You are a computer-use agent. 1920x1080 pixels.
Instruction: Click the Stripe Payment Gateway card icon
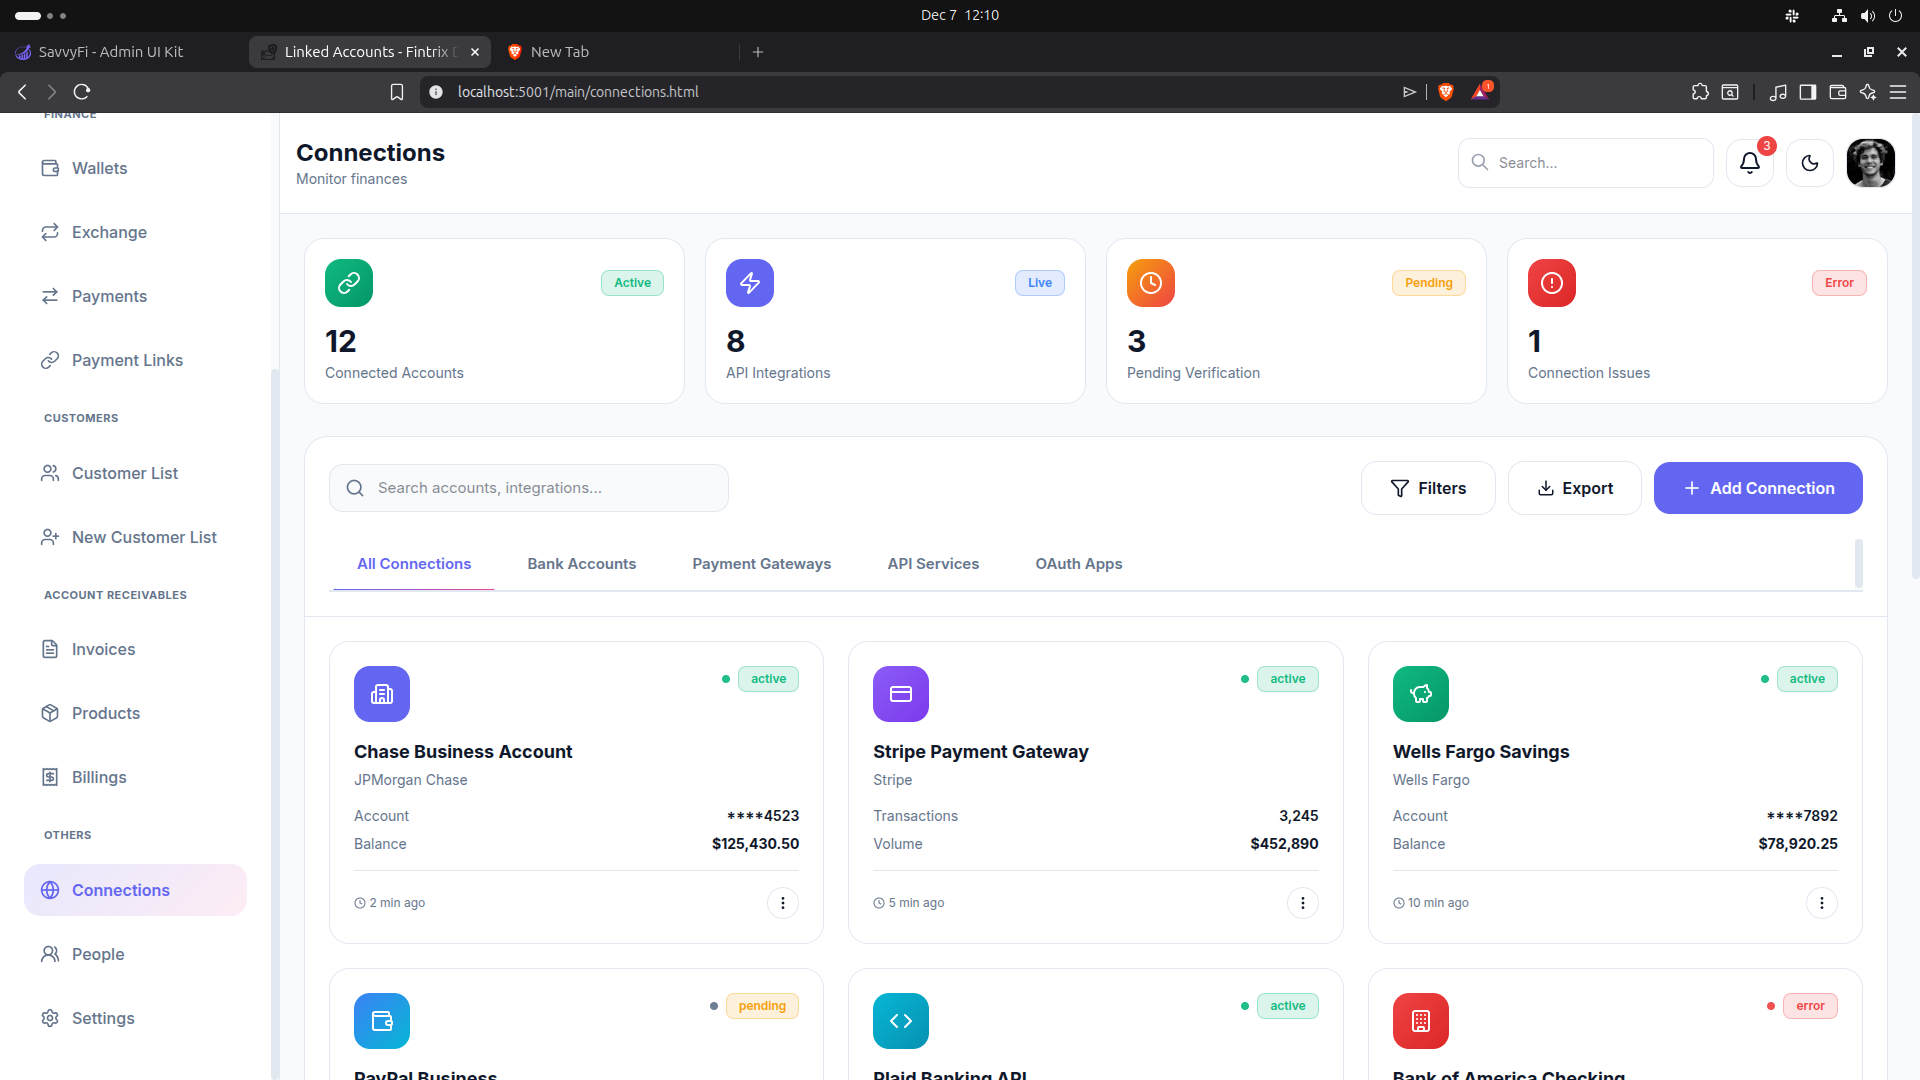[x=900, y=694]
